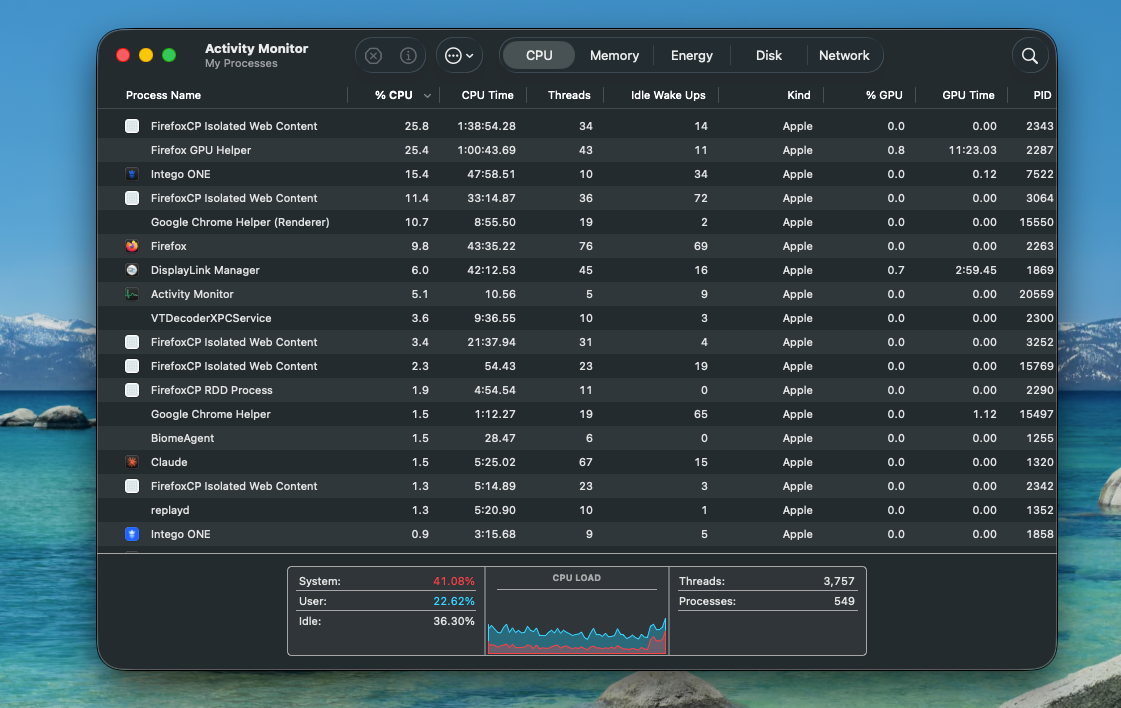Sort by GPU Time column header
Screen dimensions: 1121x708
click(x=968, y=95)
